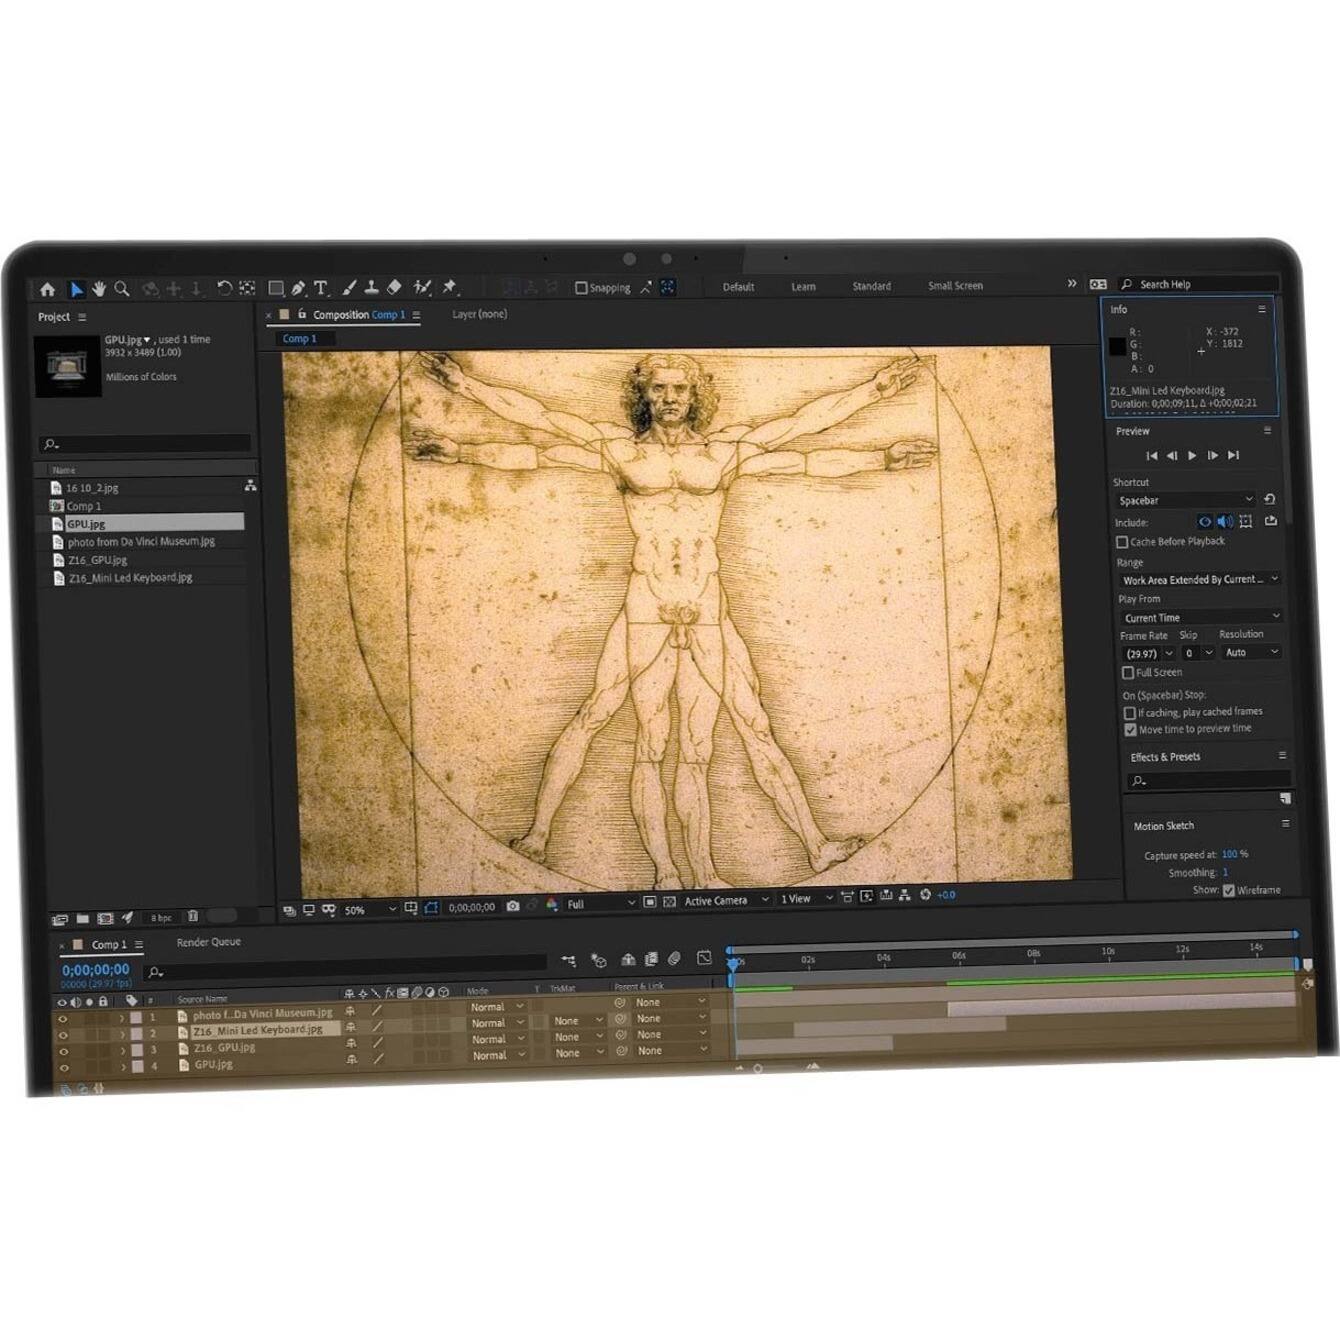Select the Eraser tool
The height and width of the screenshot is (1340, 1340).
(x=395, y=287)
